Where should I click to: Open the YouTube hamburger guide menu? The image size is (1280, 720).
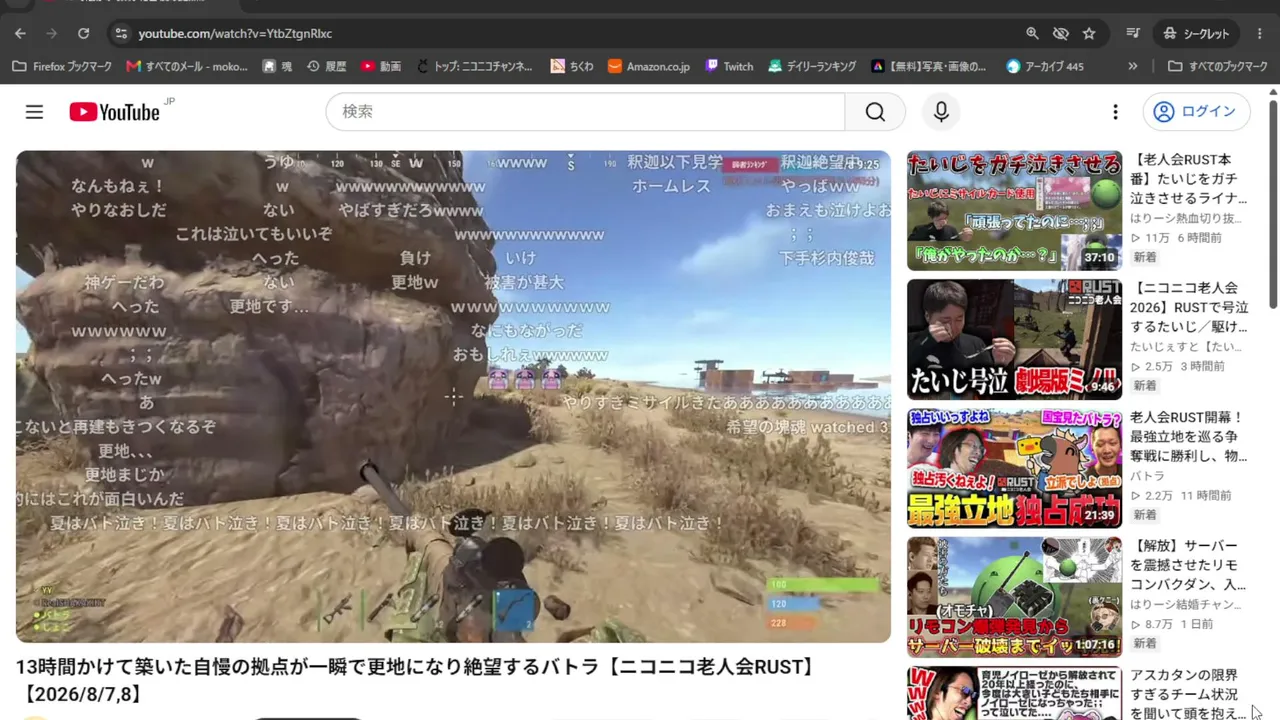pyautogui.click(x=35, y=112)
